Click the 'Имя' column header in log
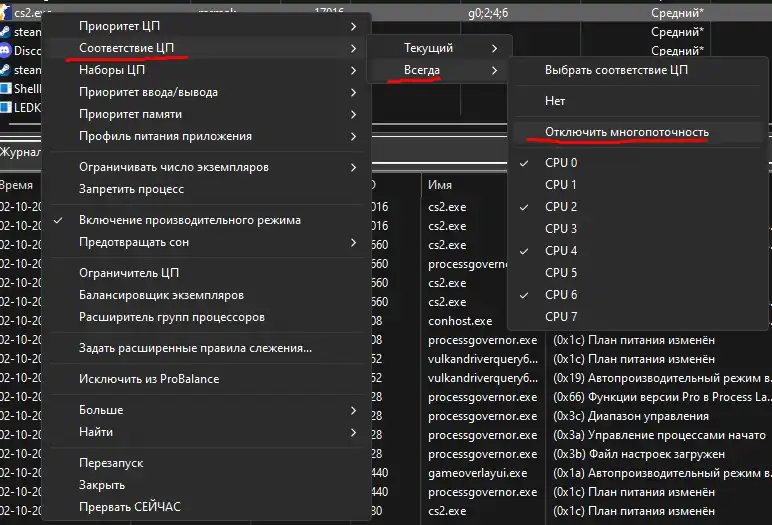 pyautogui.click(x=440, y=185)
